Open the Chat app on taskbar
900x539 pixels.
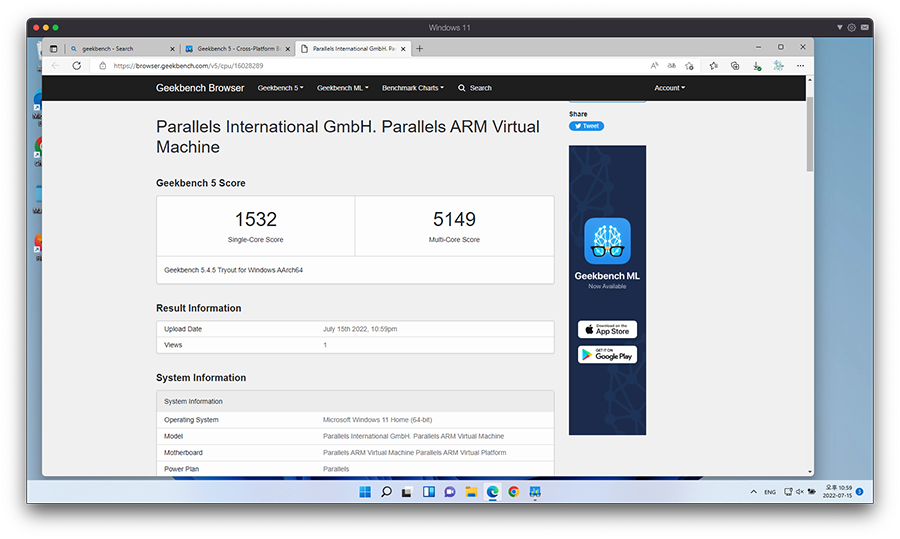(450, 492)
